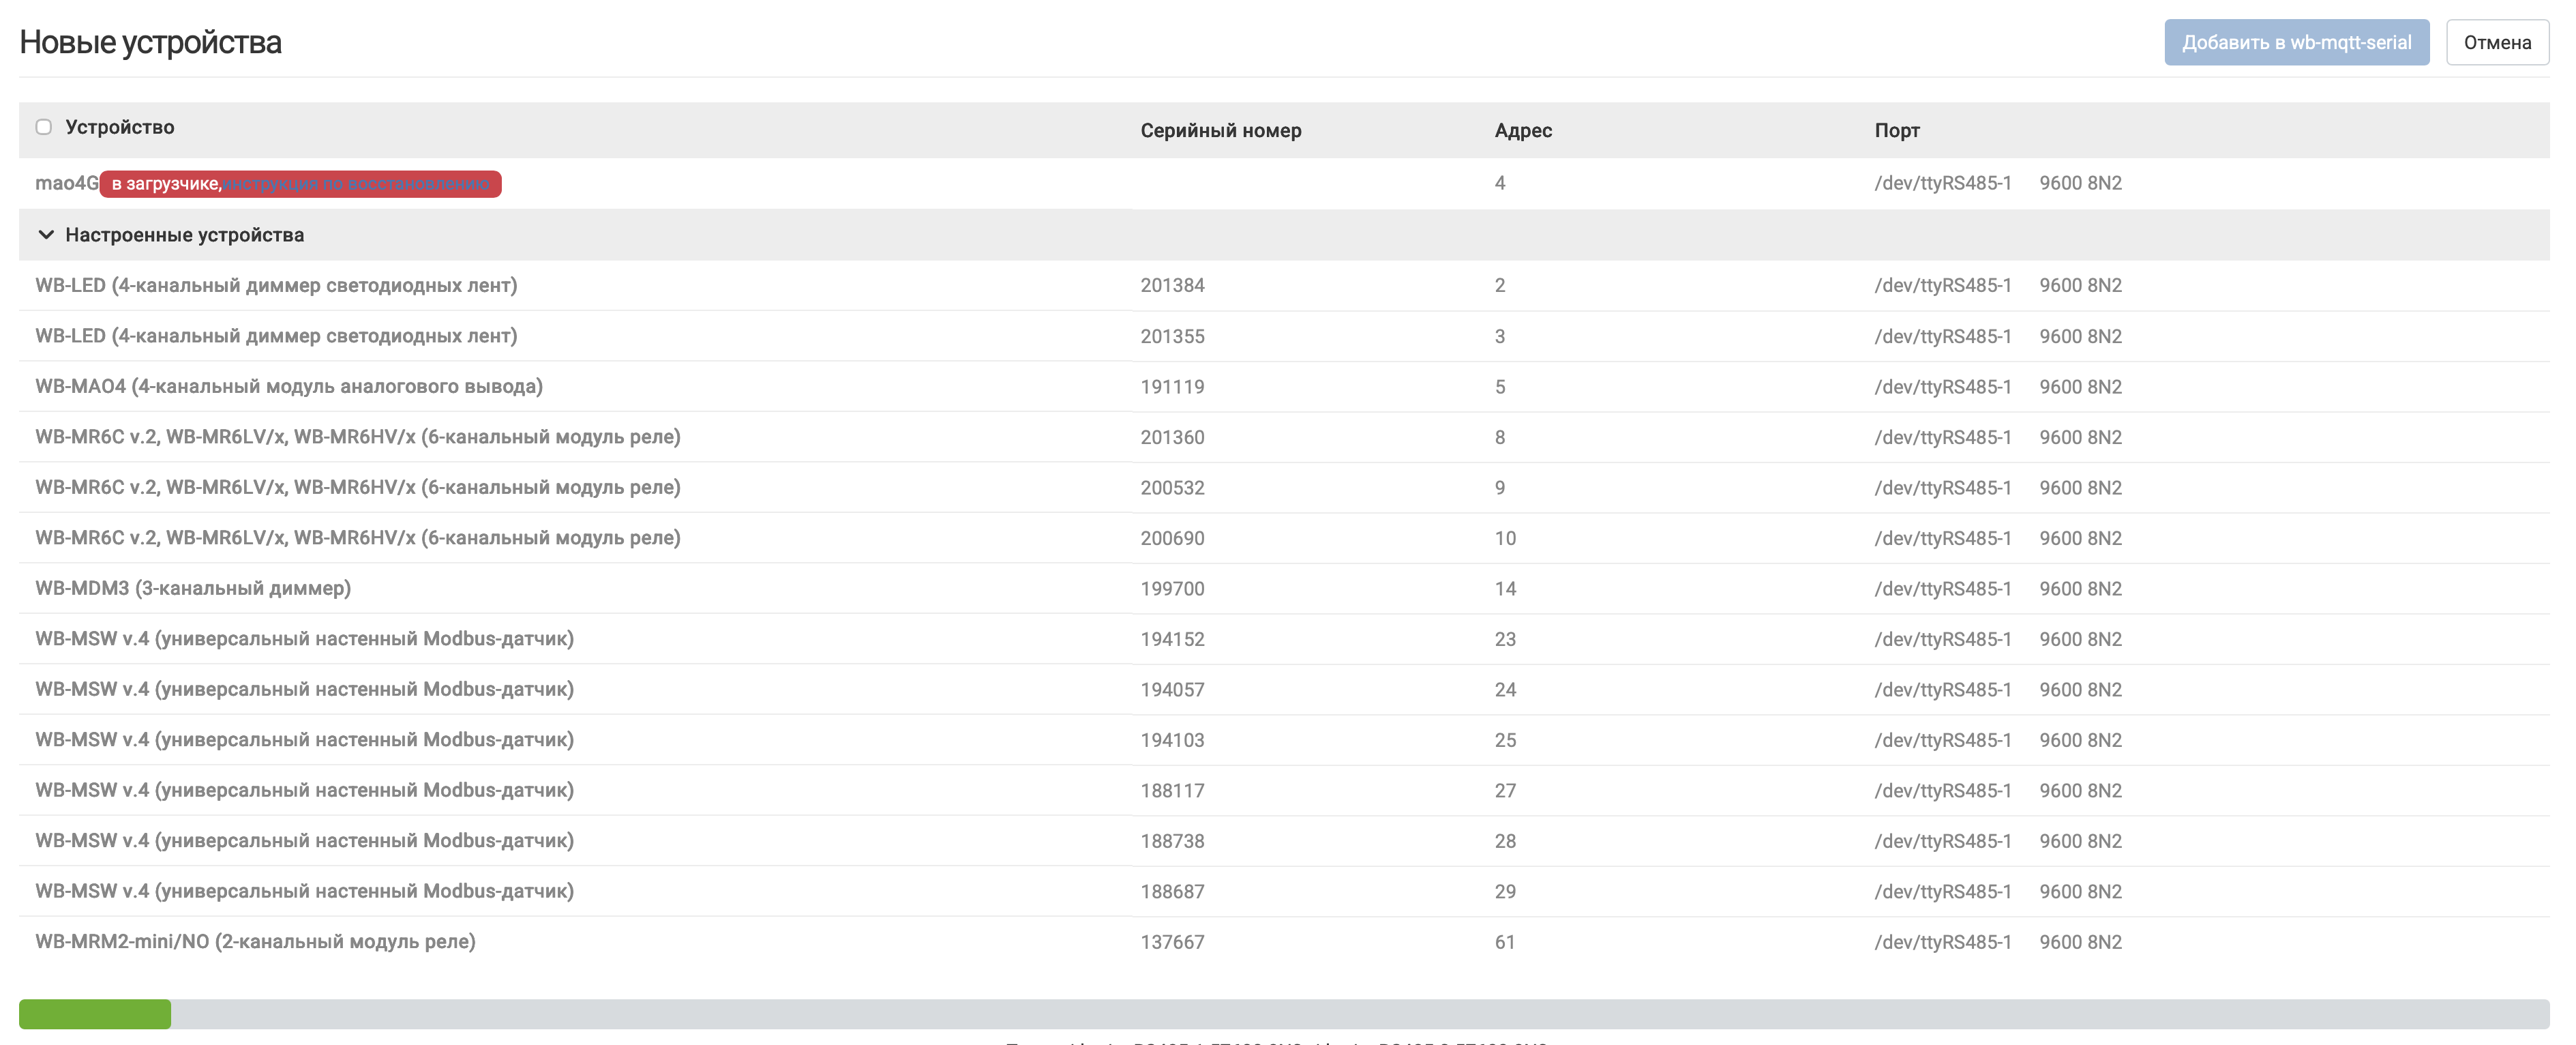Click the Серийный номер column header
Viewport: 2576px width, 1045px height.
[1220, 130]
